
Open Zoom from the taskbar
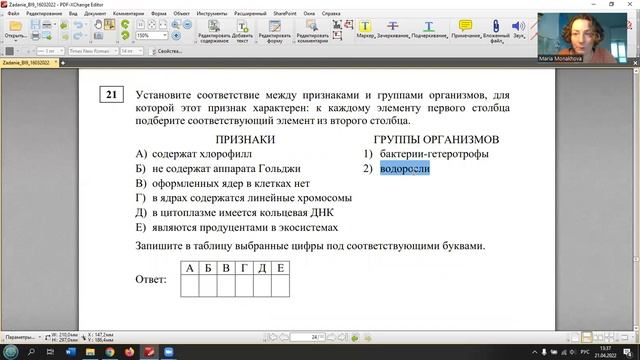point(169,352)
